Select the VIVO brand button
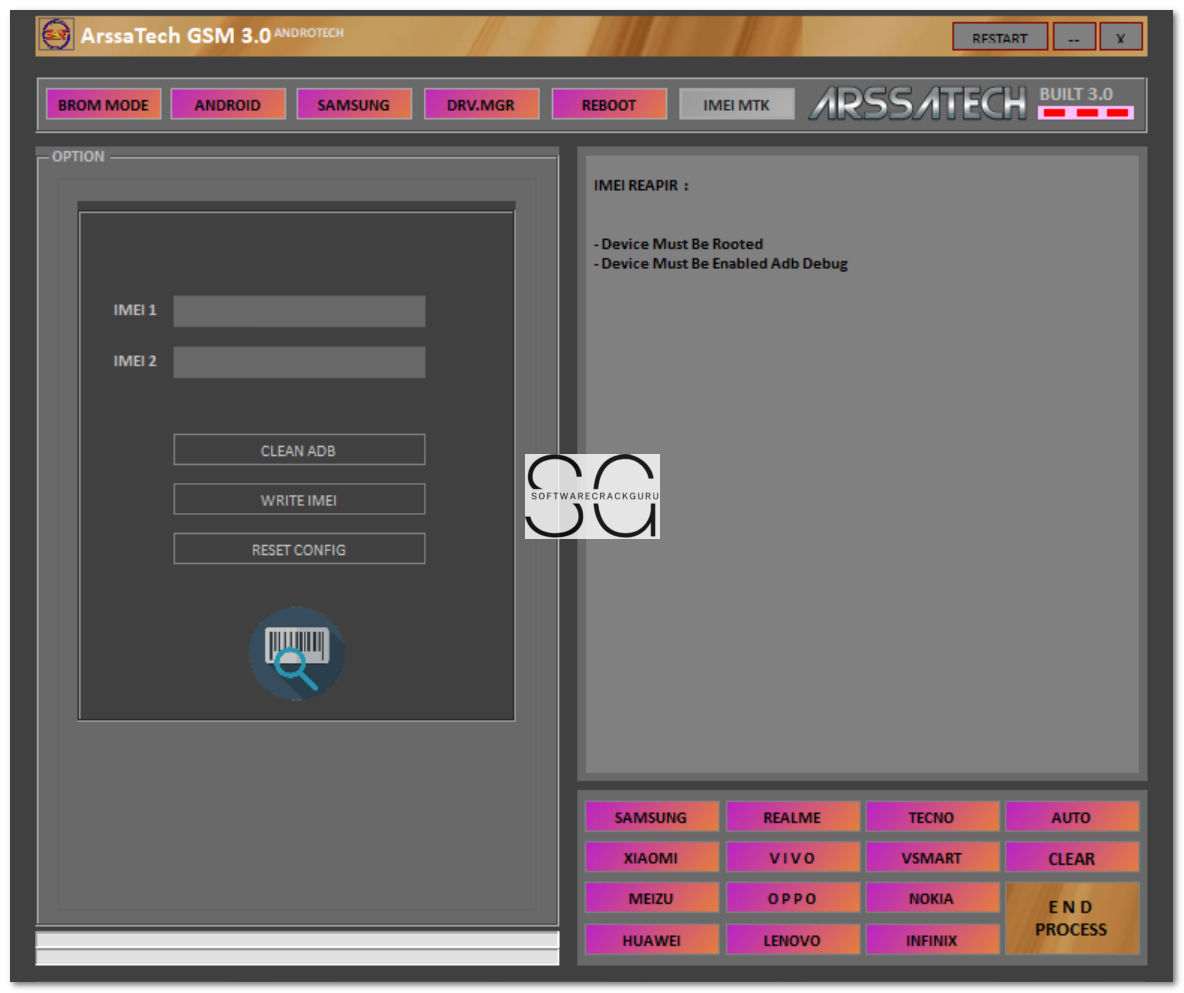Viewport: 1184px width, 993px height. click(x=793, y=858)
